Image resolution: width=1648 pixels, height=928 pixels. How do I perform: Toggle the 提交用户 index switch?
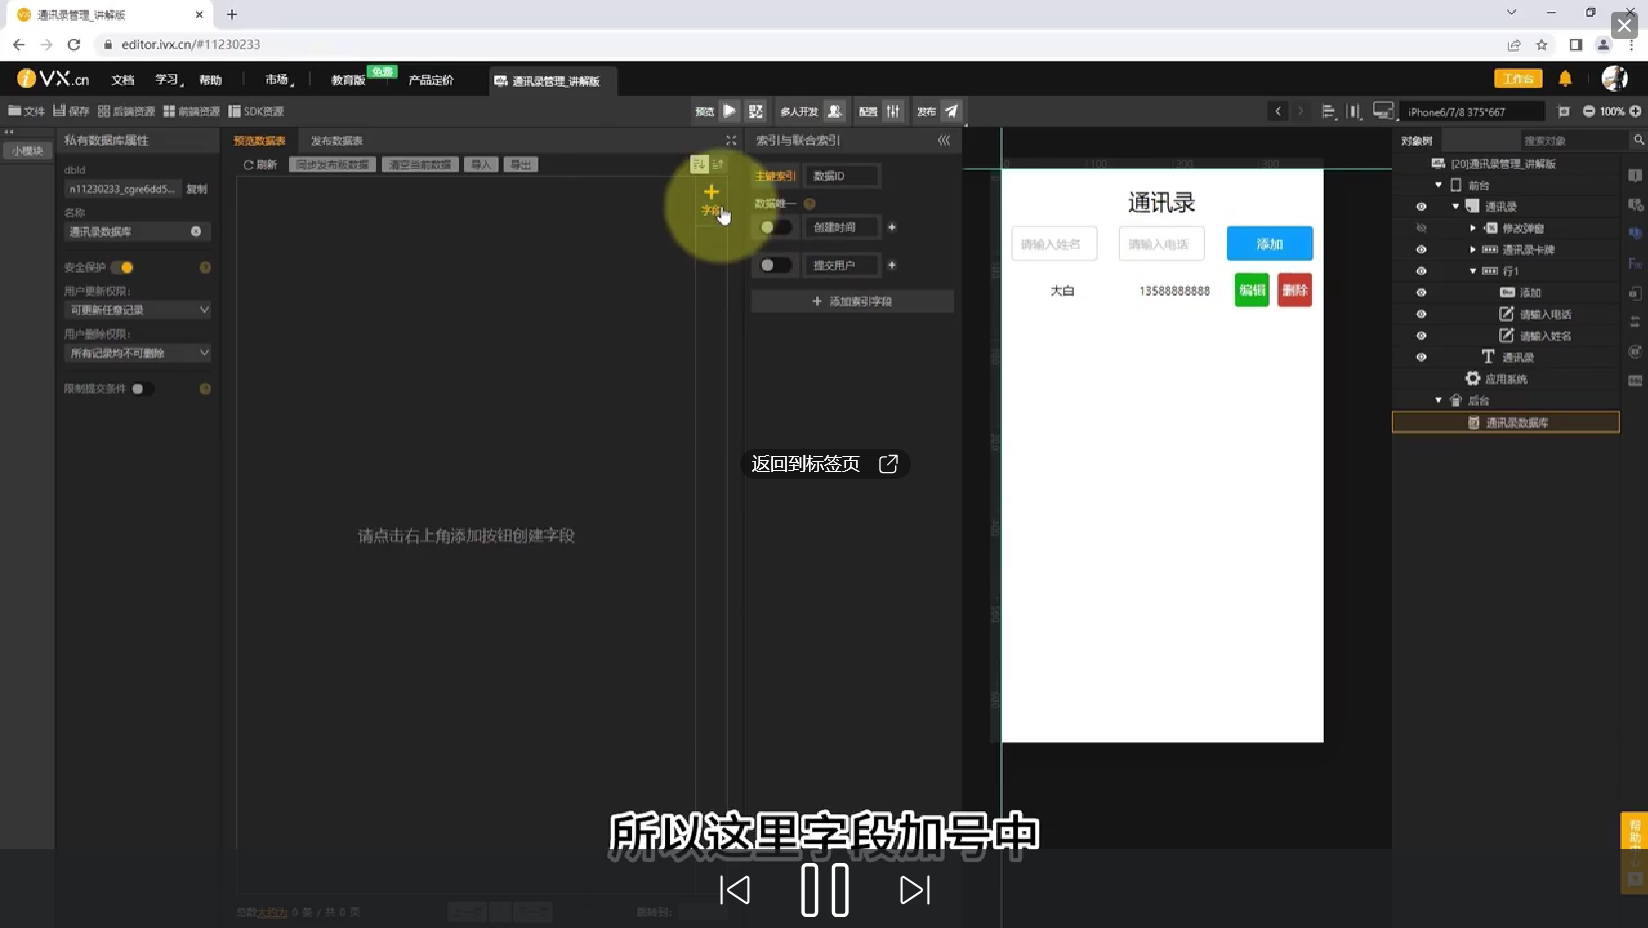(x=775, y=265)
